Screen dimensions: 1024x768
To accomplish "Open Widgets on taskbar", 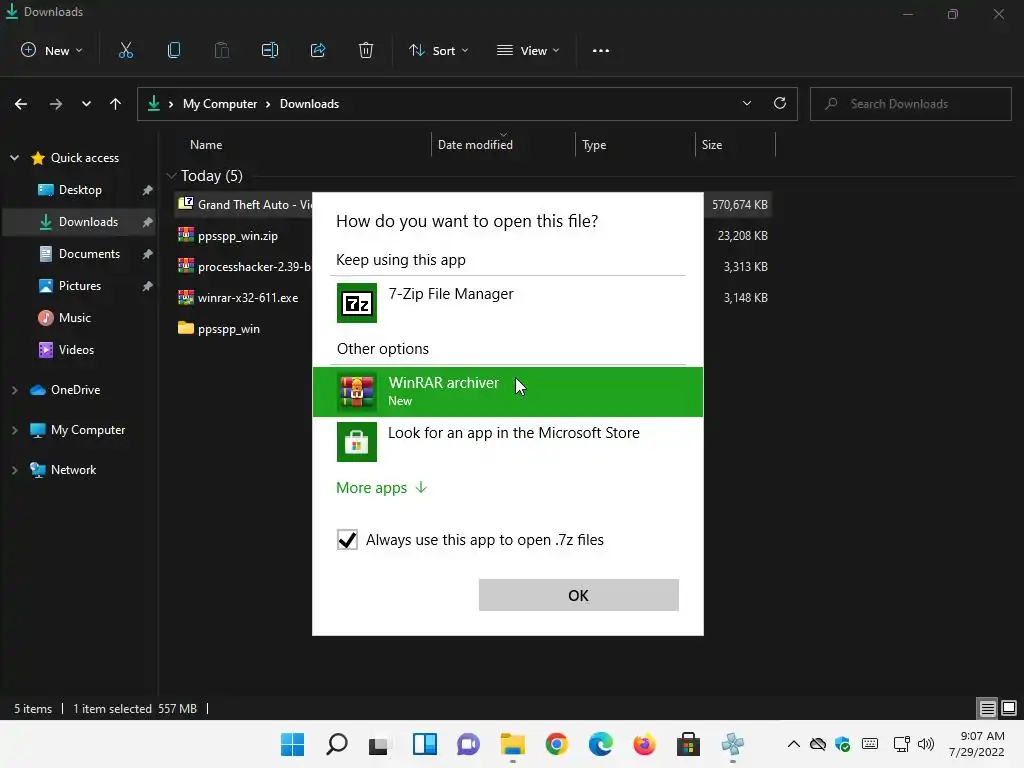I will 424,744.
